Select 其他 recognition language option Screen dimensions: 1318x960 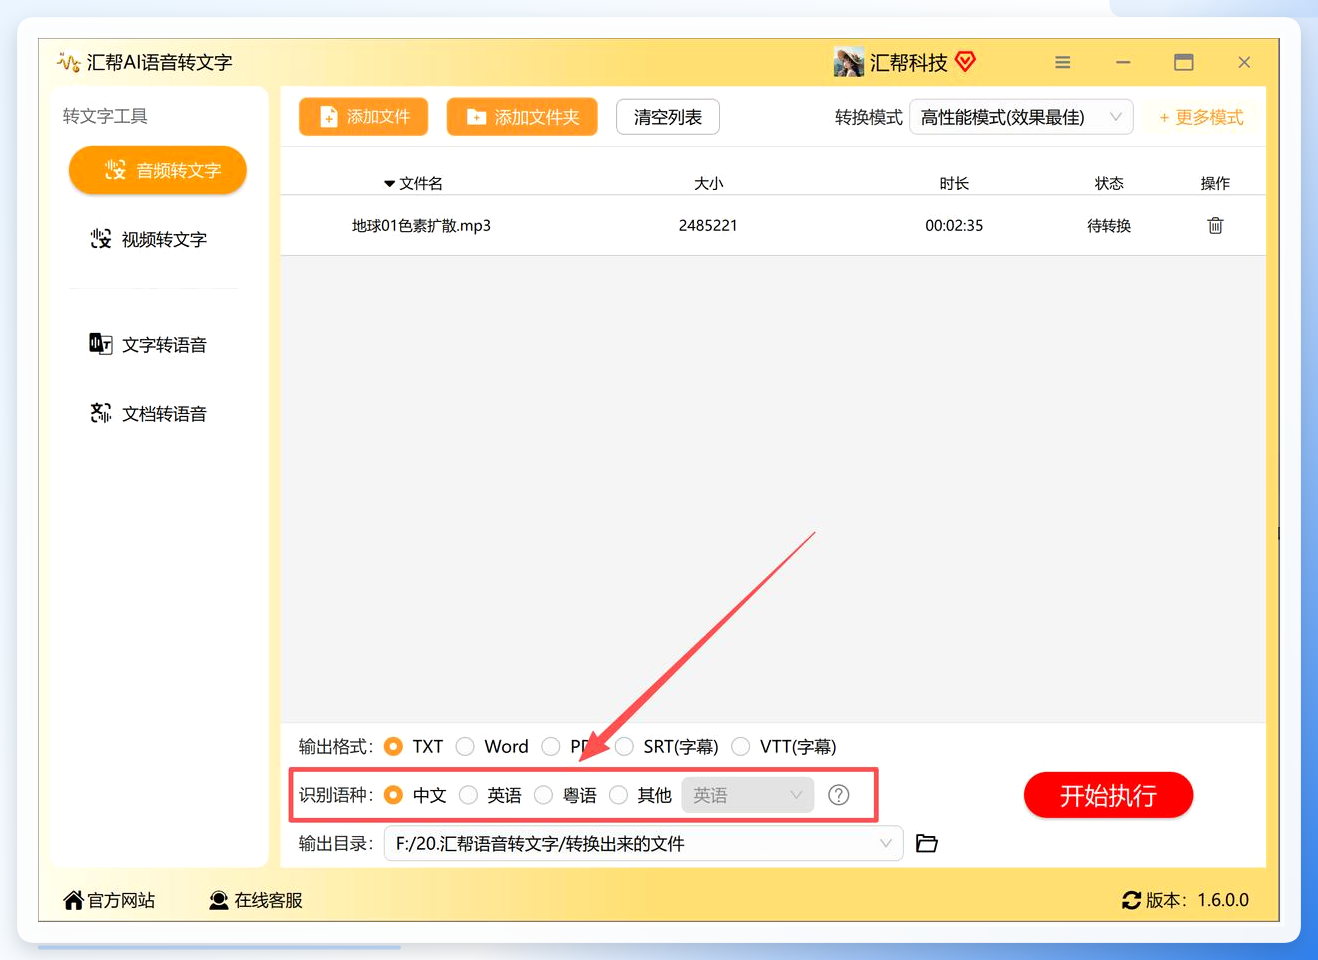618,795
